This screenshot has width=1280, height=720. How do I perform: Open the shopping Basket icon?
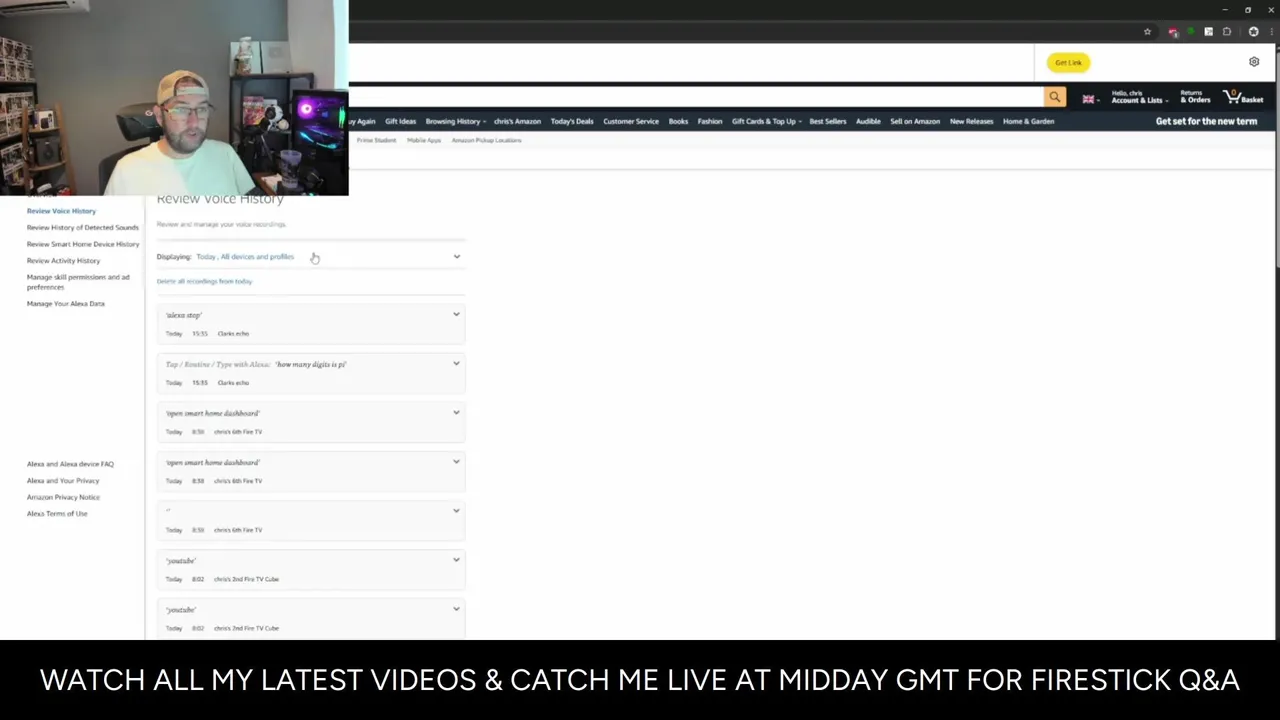(1243, 97)
